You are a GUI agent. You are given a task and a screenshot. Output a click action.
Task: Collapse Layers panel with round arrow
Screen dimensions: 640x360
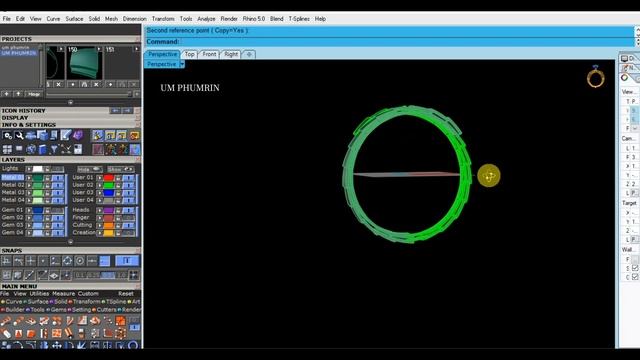(x=71, y=242)
